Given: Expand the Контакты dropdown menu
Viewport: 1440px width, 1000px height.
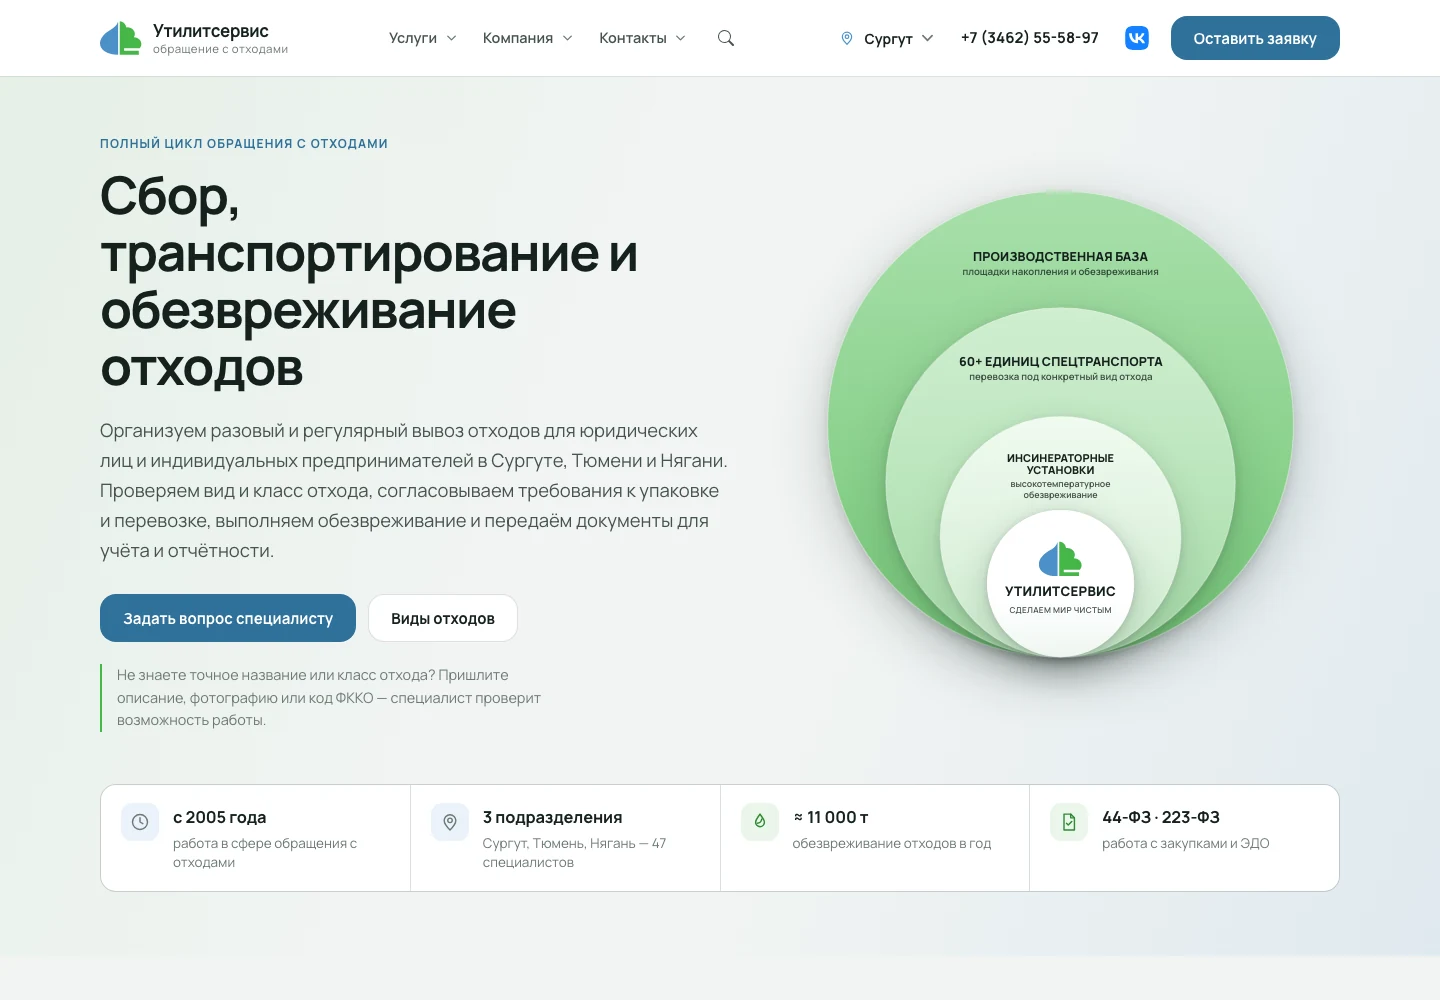Looking at the screenshot, I should tap(642, 38).
